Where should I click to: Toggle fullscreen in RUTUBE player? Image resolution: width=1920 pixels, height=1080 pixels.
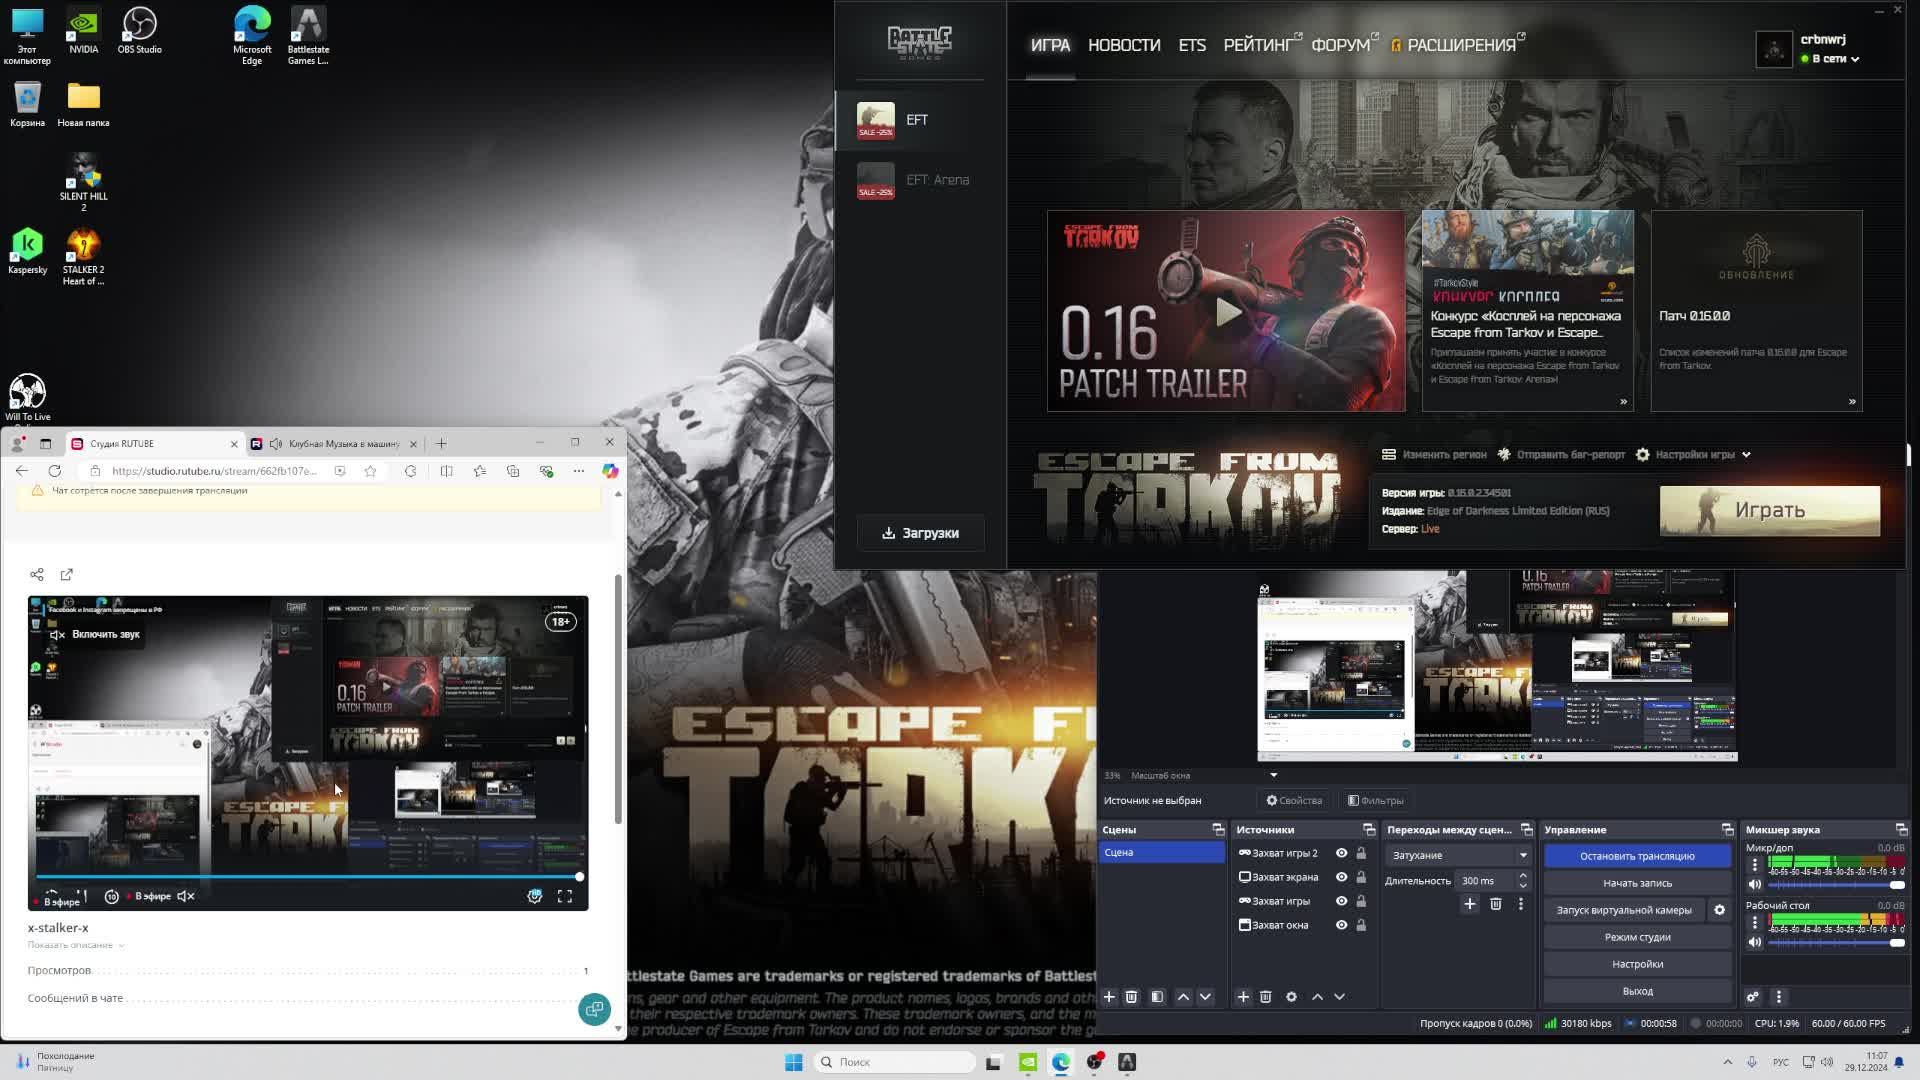[x=565, y=896]
